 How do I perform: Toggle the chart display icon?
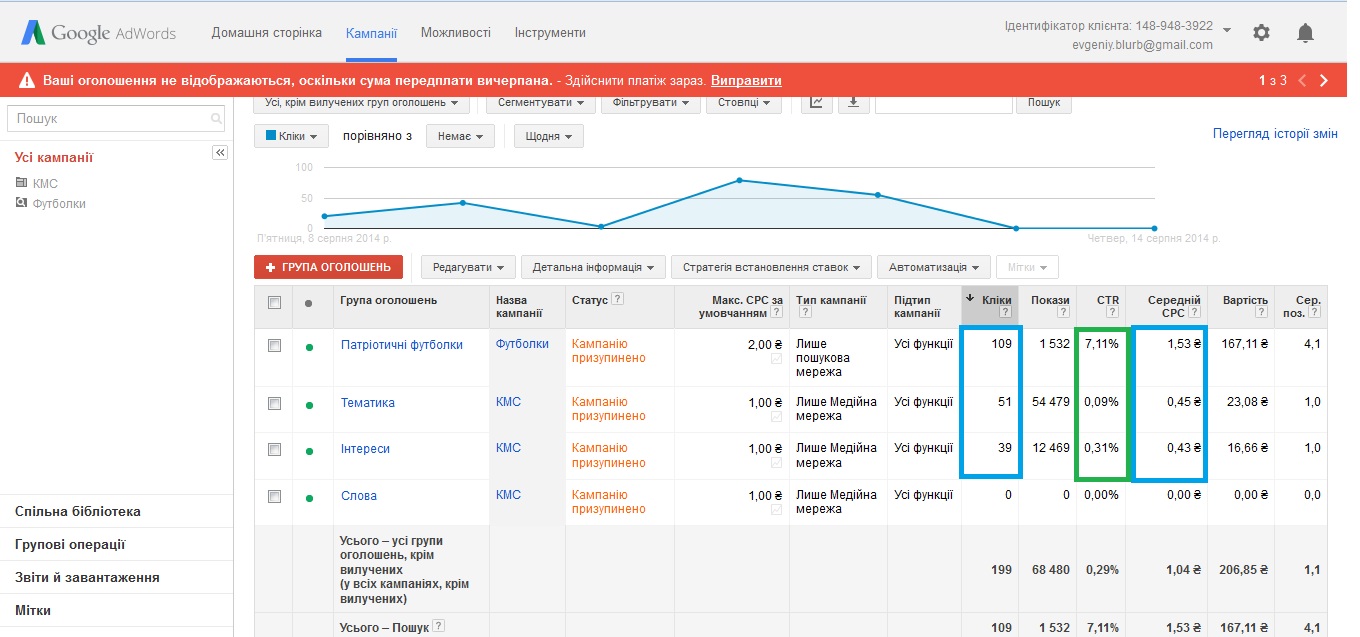[817, 102]
